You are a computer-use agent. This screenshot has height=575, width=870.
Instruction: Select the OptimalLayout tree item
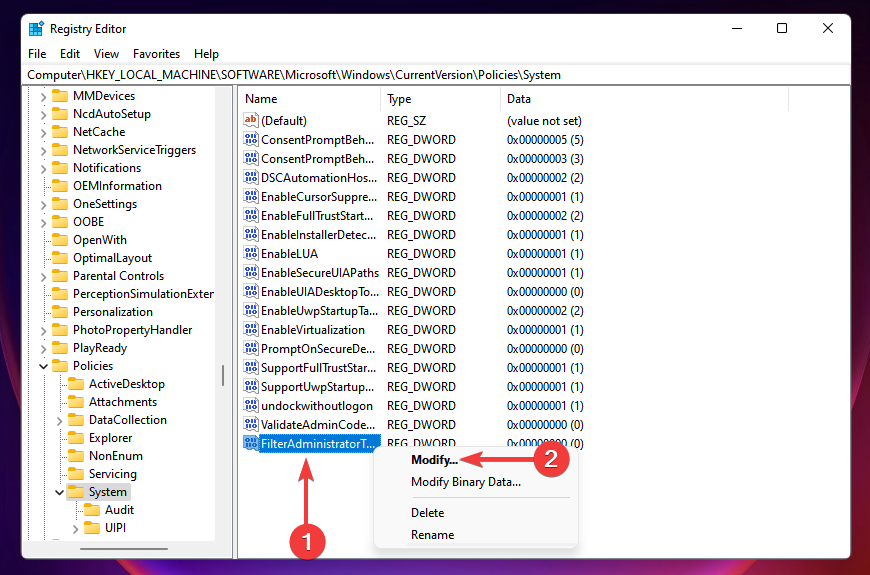[113, 258]
